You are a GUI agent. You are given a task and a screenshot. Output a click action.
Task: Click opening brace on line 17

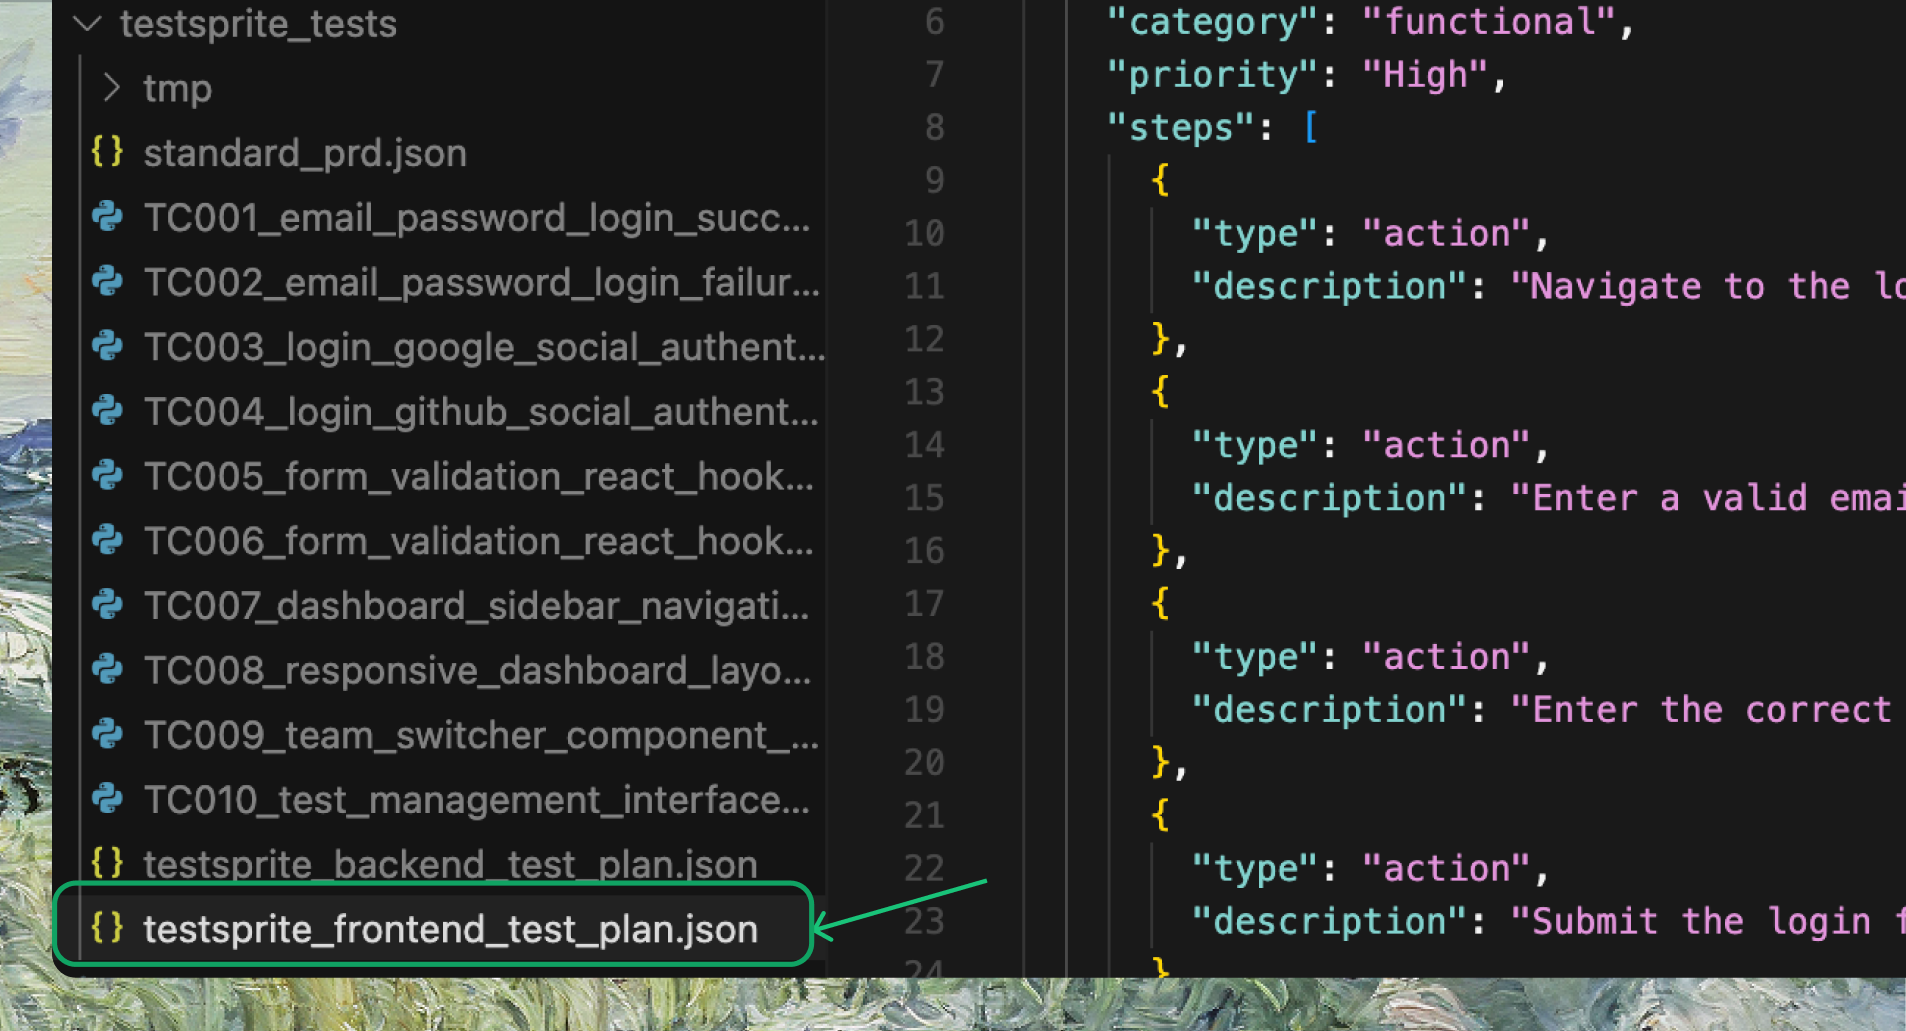pos(1160,604)
